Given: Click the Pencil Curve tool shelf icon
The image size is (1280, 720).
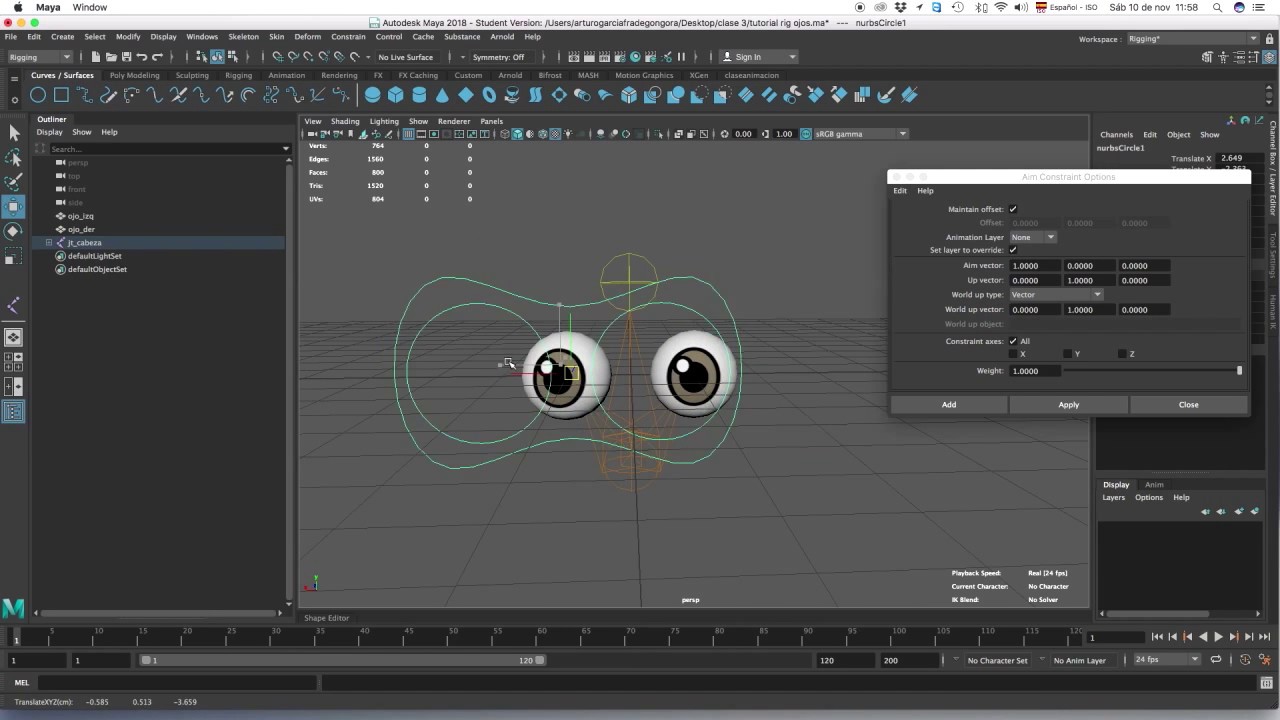Looking at the screenshot, I should click(x=108, y=95).
